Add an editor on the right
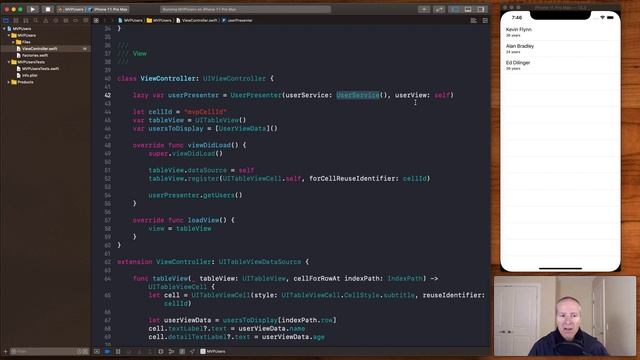 pyautogui.click(x=485, y=20)
